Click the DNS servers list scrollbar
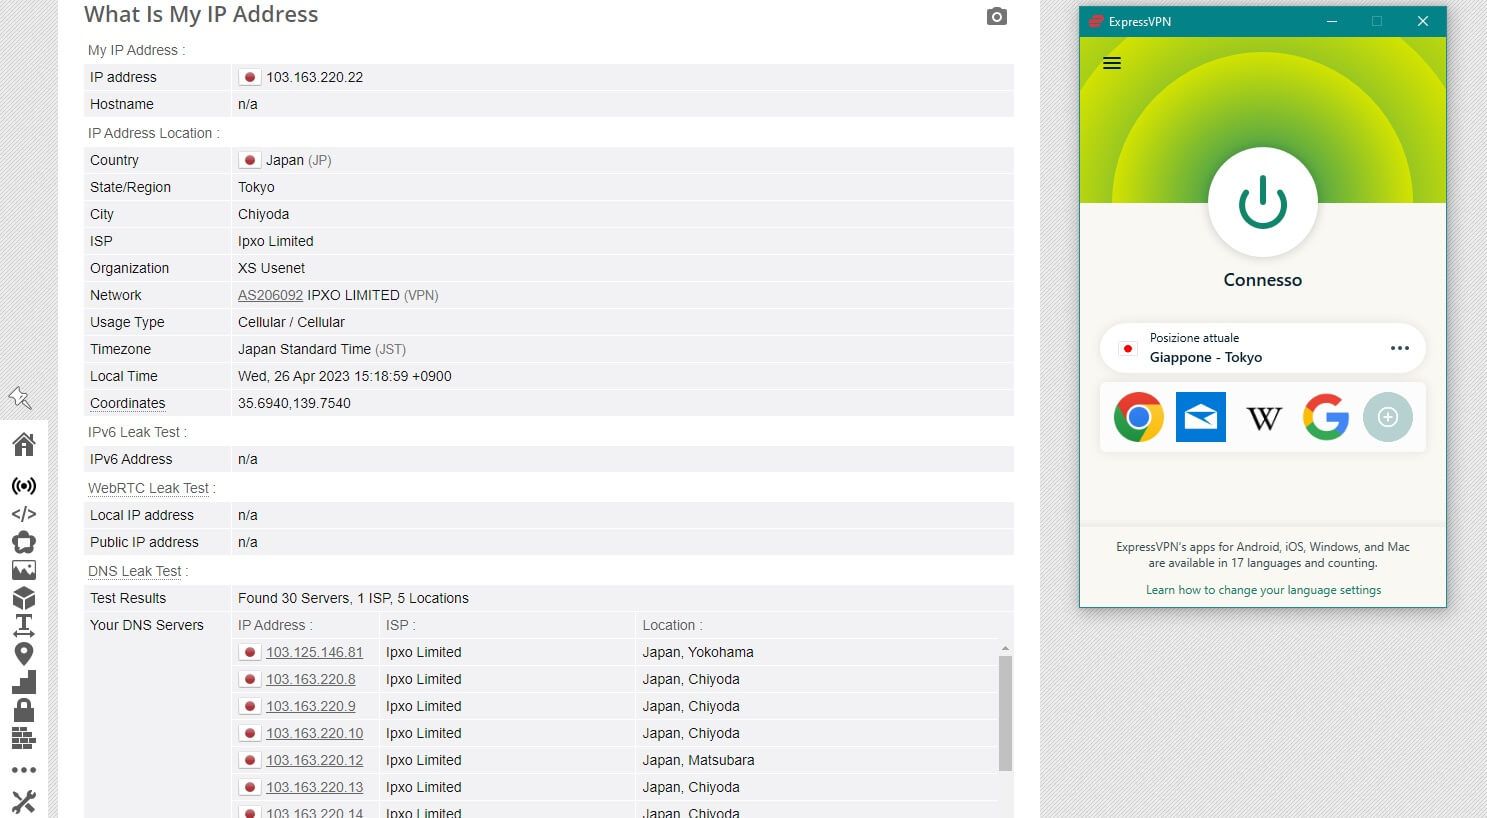1487x818 pixels. point(1005,713)
